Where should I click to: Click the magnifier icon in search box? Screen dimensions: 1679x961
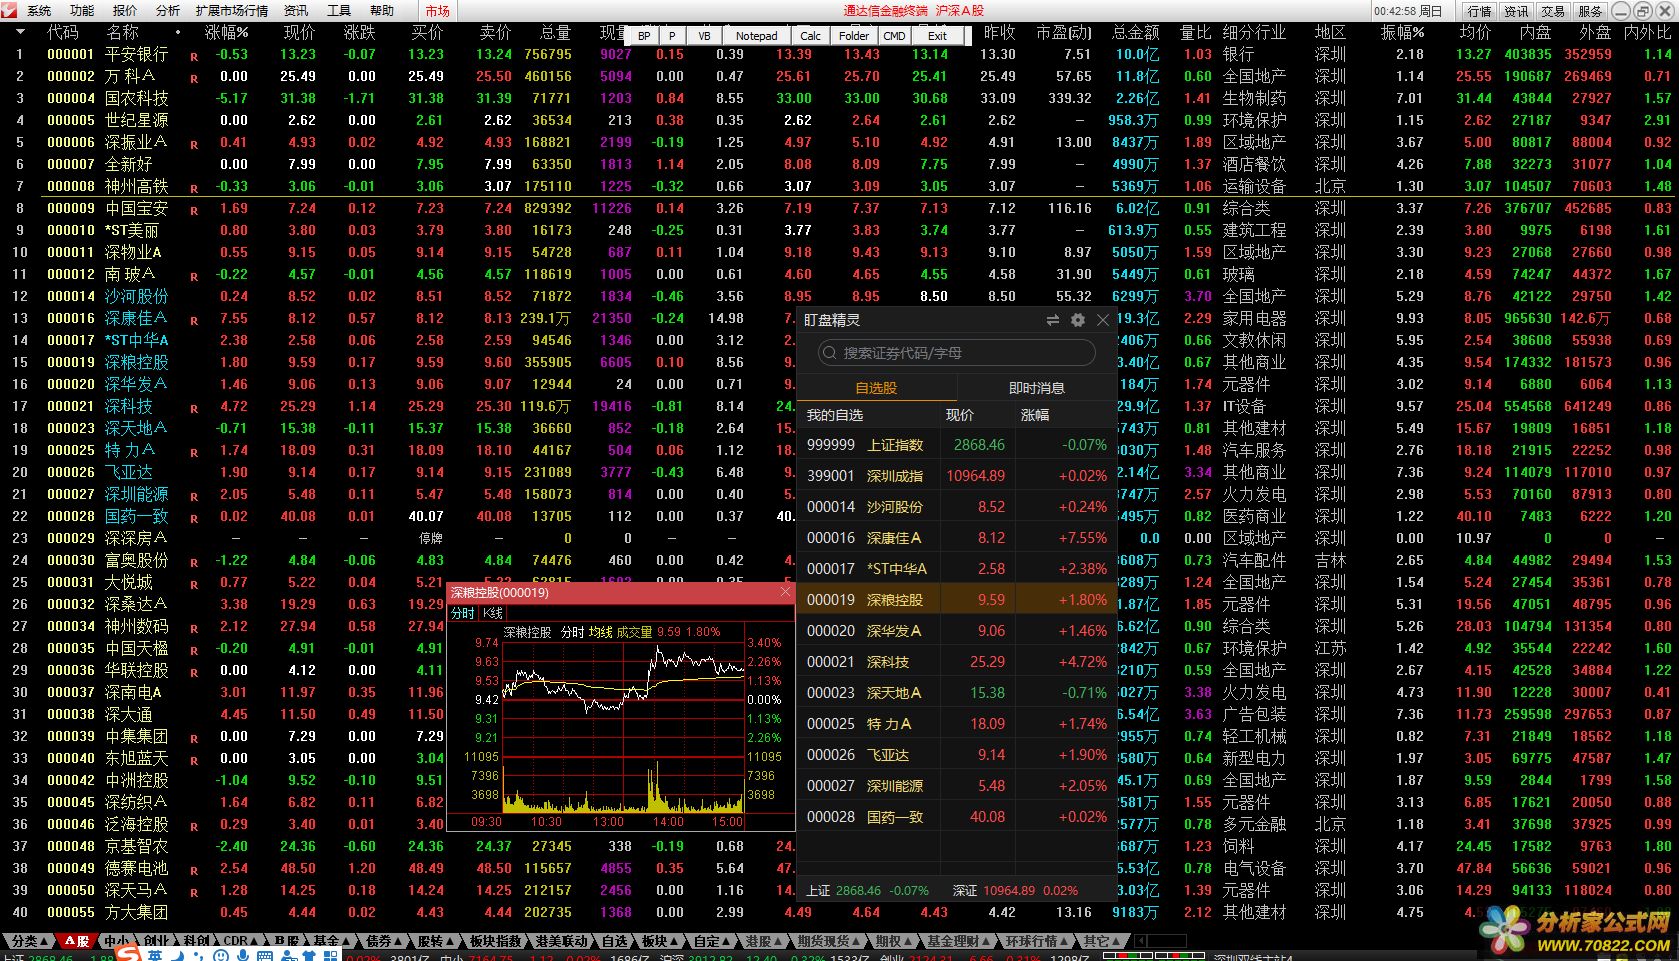tap(829, 353)
